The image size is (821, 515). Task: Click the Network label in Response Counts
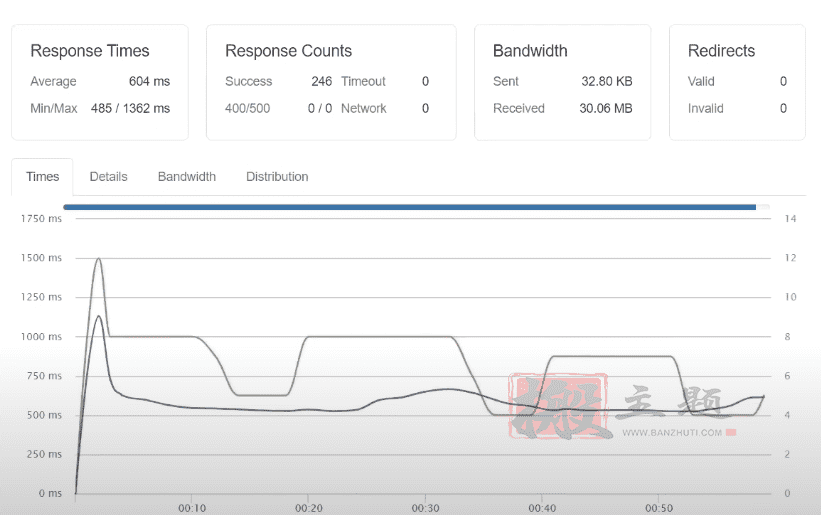click(x=363, y=108)
